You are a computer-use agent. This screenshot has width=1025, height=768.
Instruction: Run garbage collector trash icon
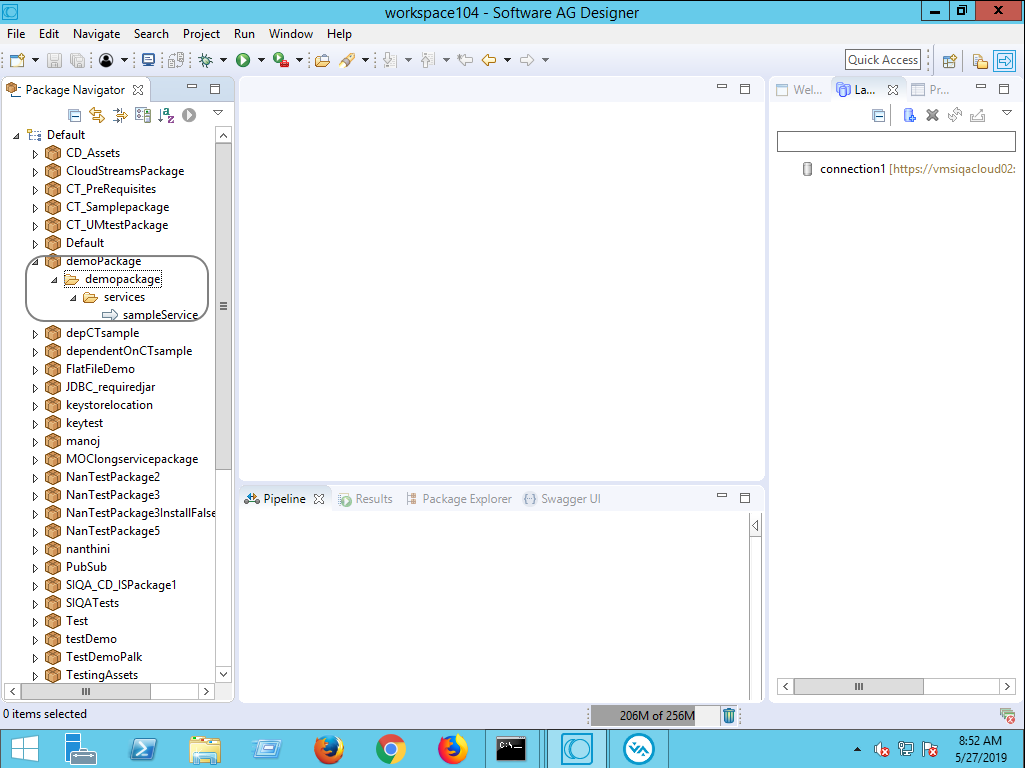tap(729, 716)
